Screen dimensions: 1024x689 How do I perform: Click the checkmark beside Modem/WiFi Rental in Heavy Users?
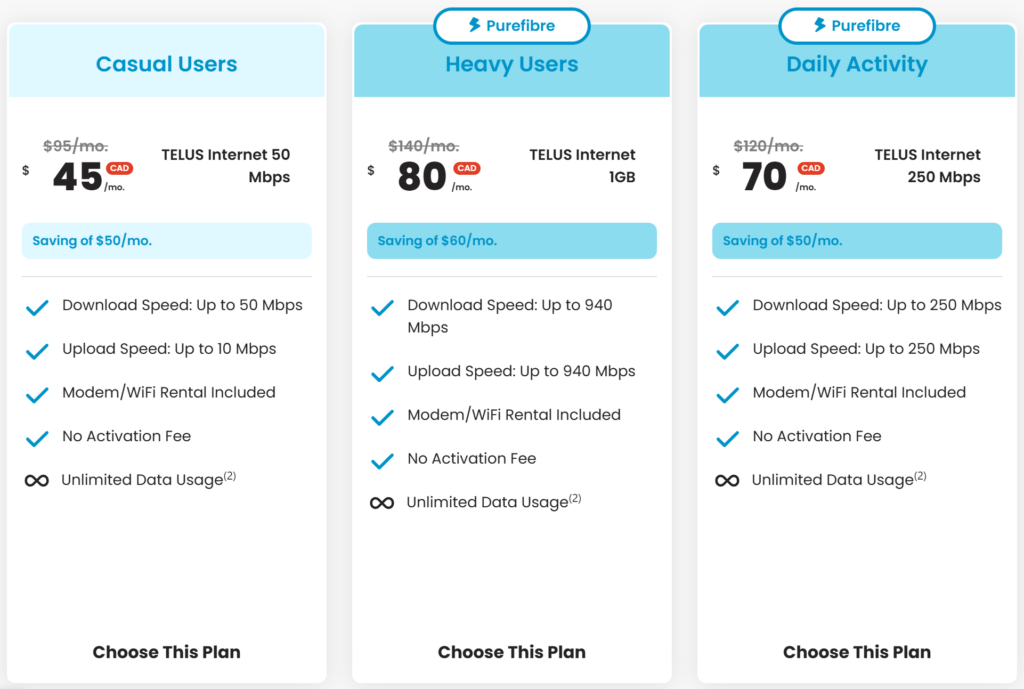382,415
